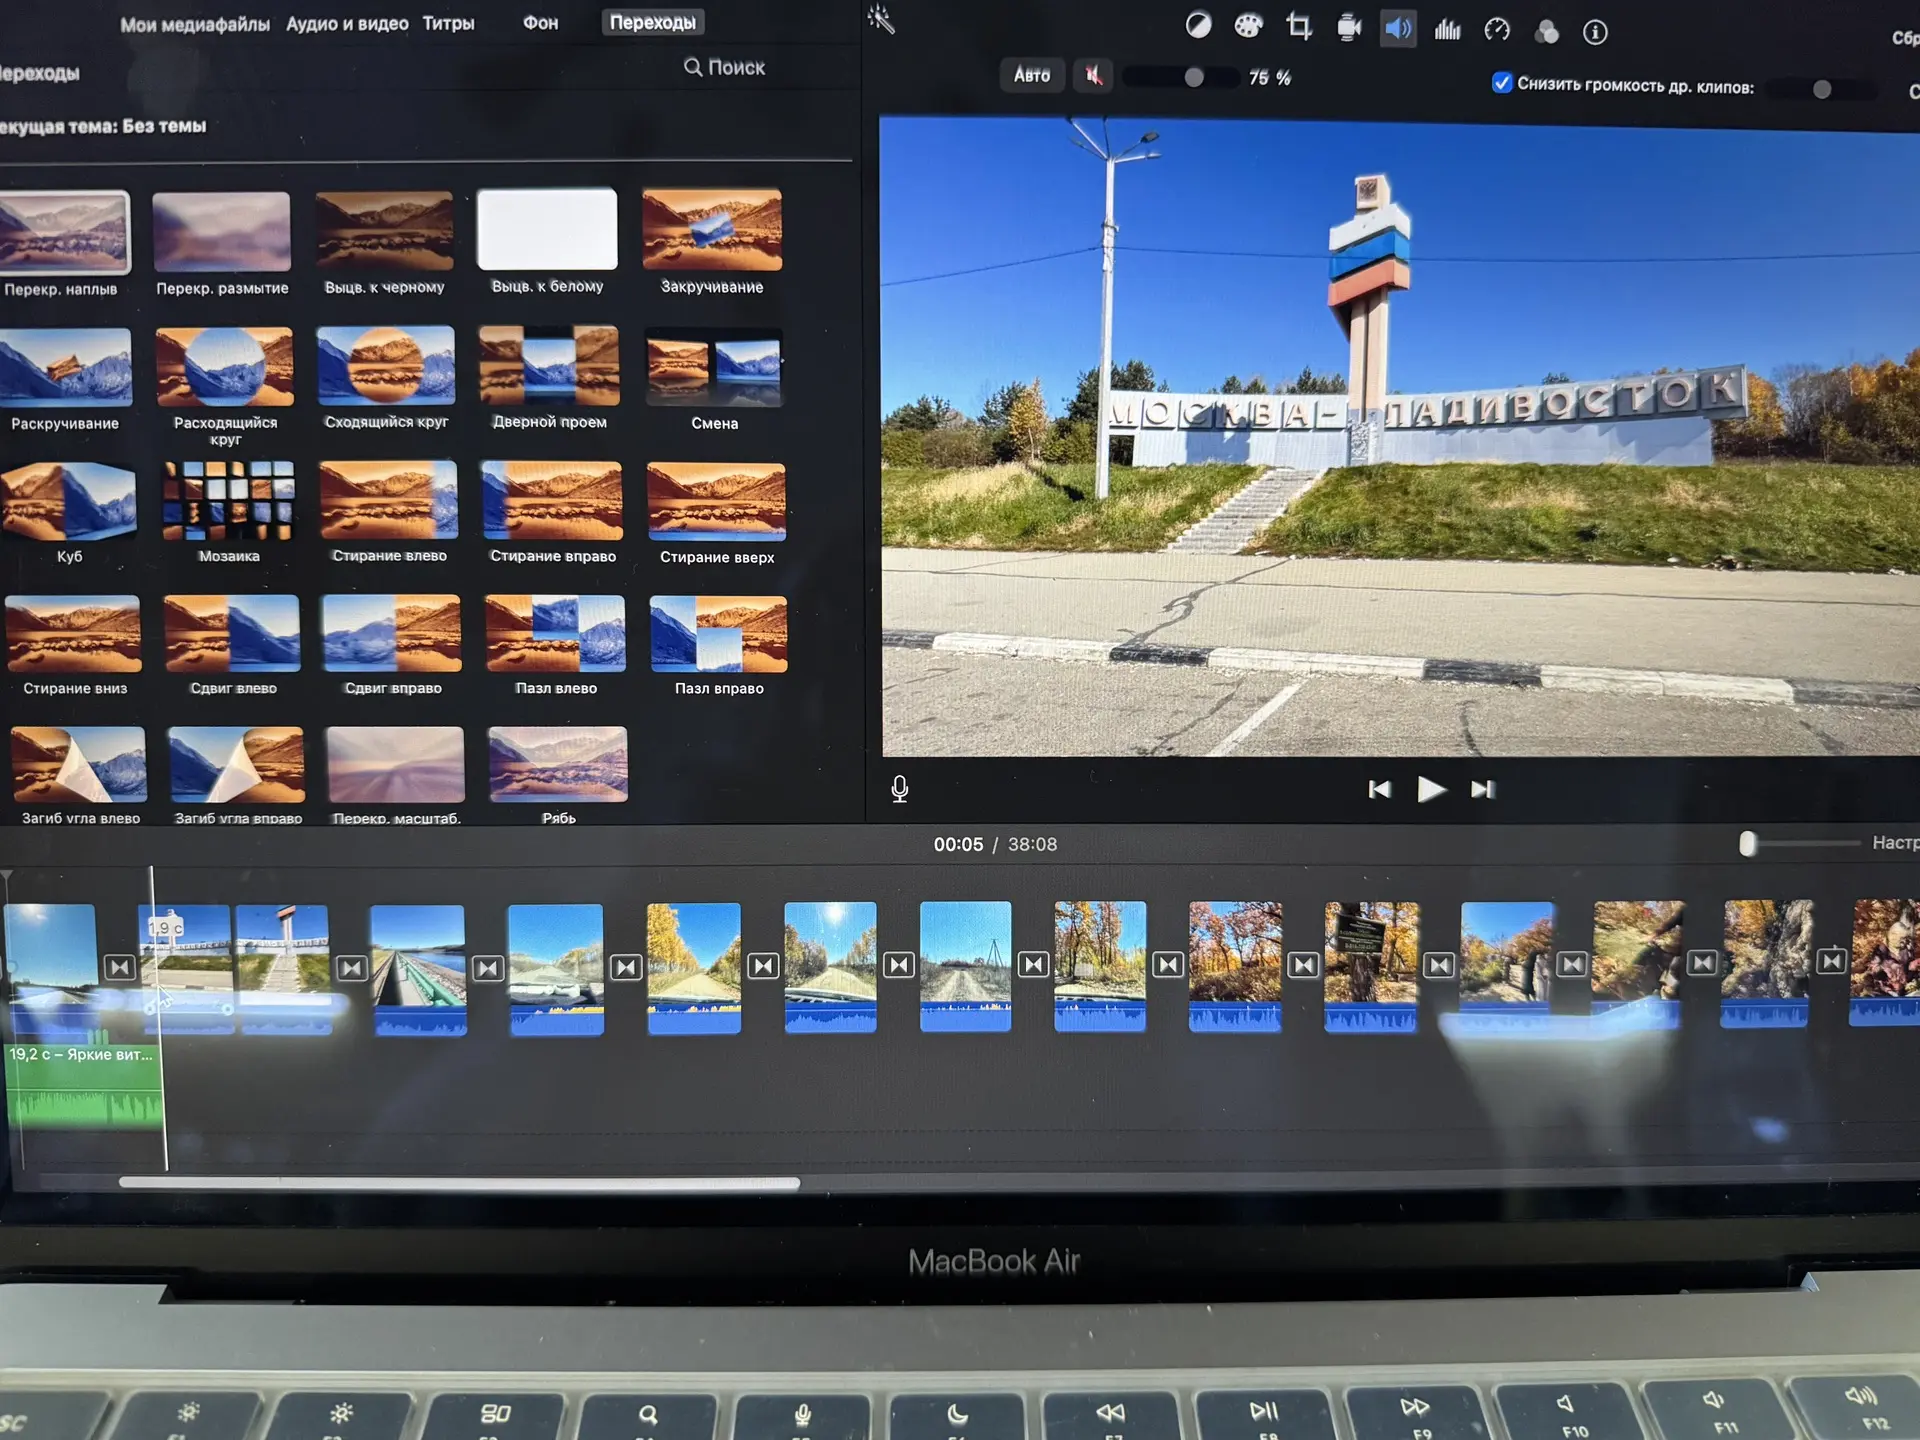Skip to the previous clip
The height and width of the screenshot is (1440, 1920).
tap(1379, 790)
